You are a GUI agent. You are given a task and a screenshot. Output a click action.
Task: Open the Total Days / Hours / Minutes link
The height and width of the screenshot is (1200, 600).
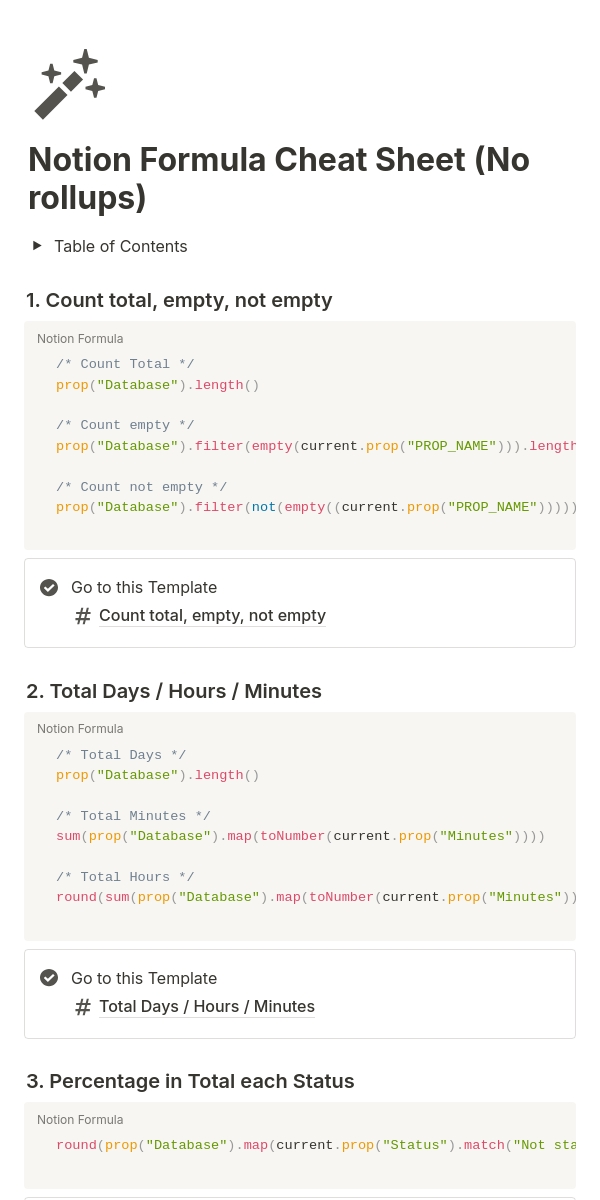pos(206,1007)
